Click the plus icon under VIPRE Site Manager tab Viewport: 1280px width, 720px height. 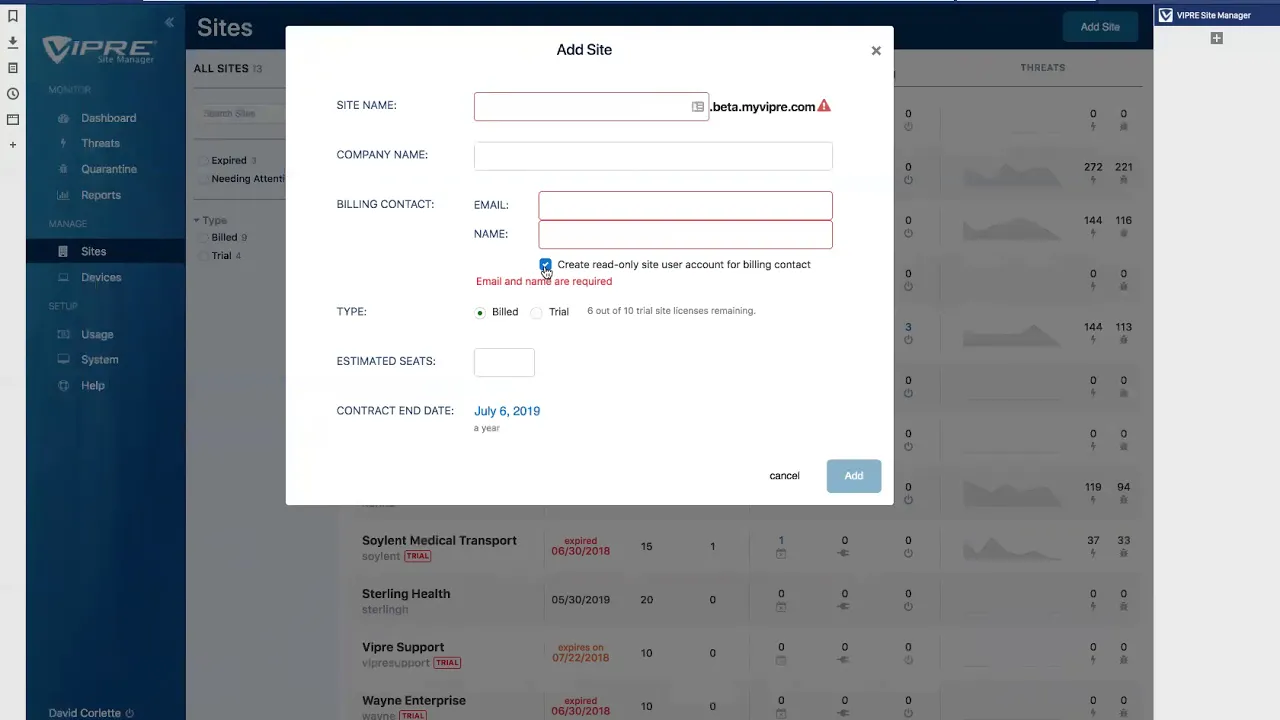coord(1217,38)
